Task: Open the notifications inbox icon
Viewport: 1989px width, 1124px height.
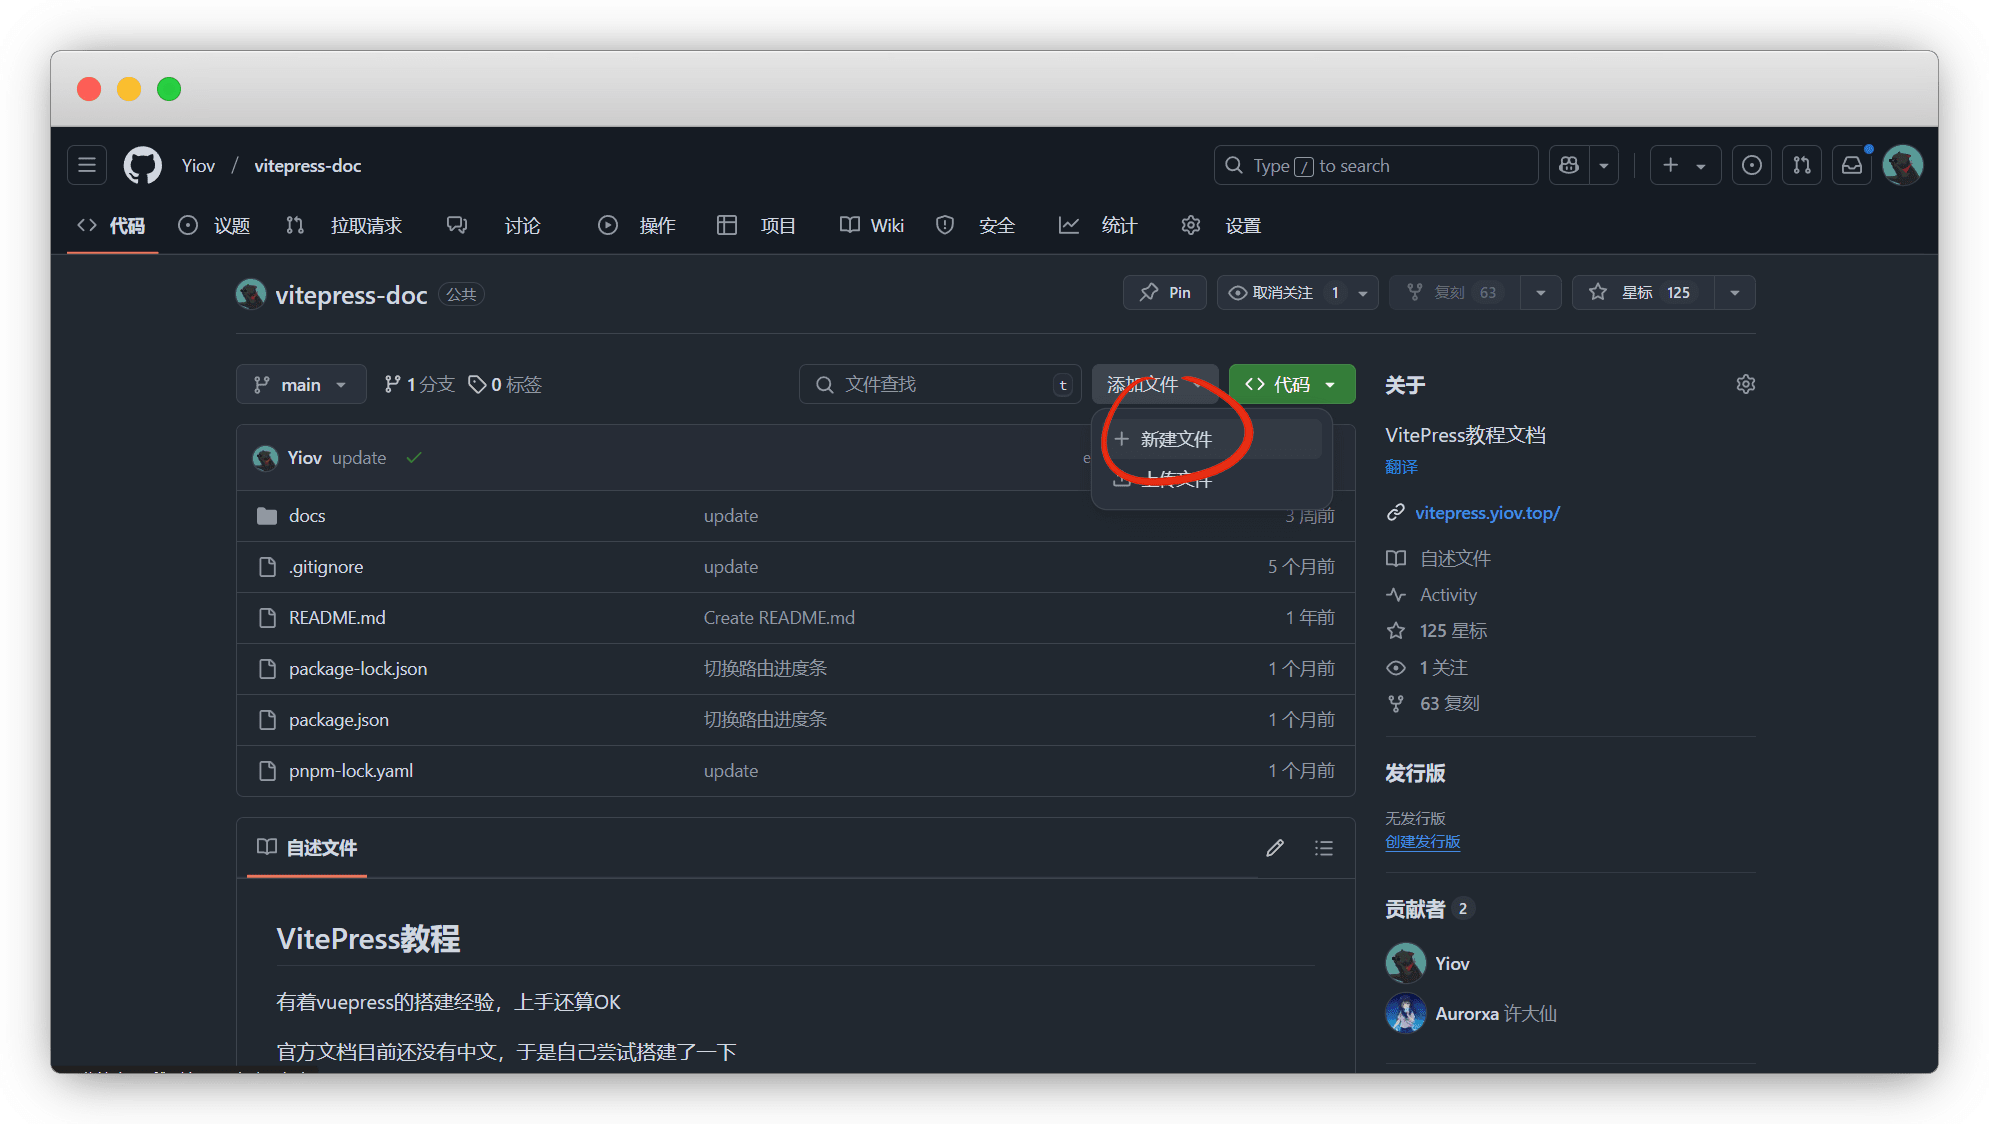Action: click(1852, 165)
